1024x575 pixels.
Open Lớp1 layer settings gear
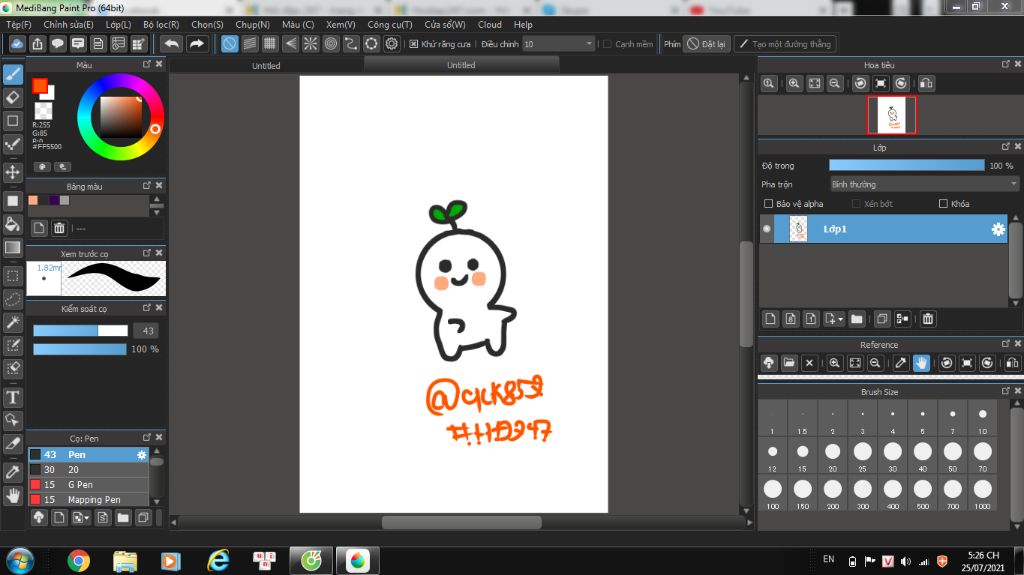coord(998,229)
